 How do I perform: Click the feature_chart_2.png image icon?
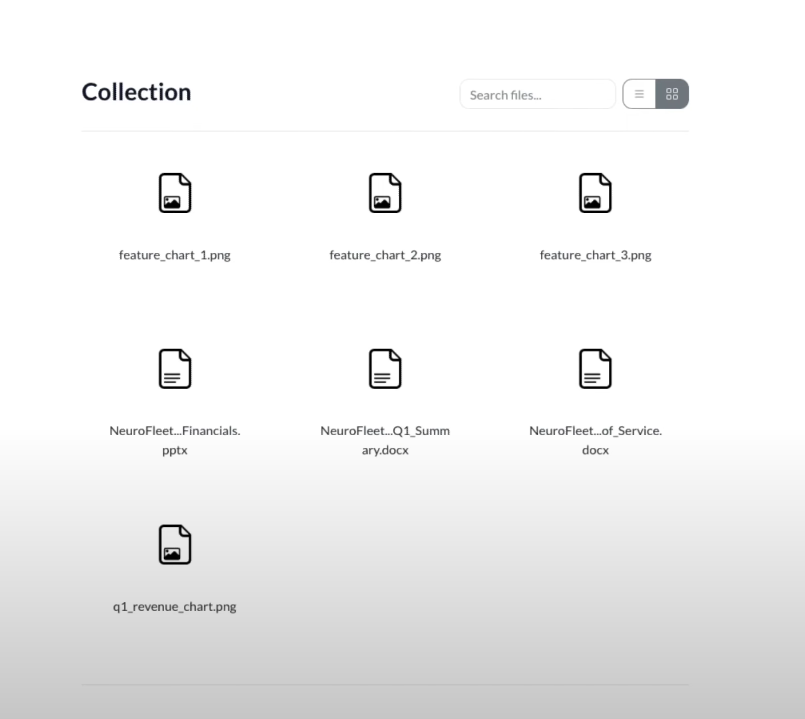coord(385,193)
